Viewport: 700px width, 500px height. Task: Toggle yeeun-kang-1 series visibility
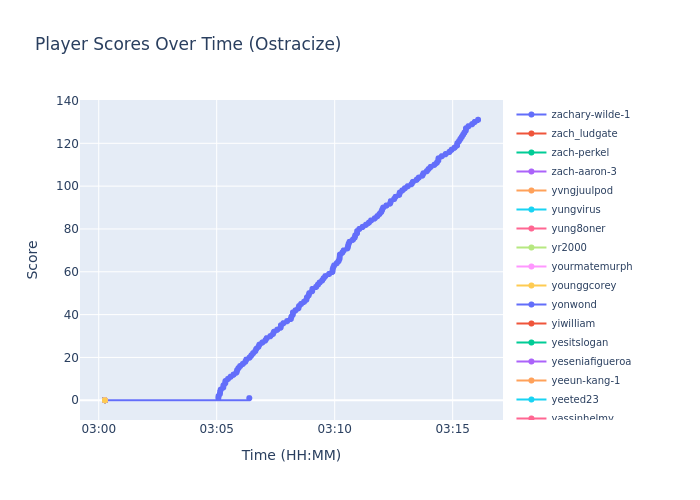pyautogui.click(x=585, y=381)
